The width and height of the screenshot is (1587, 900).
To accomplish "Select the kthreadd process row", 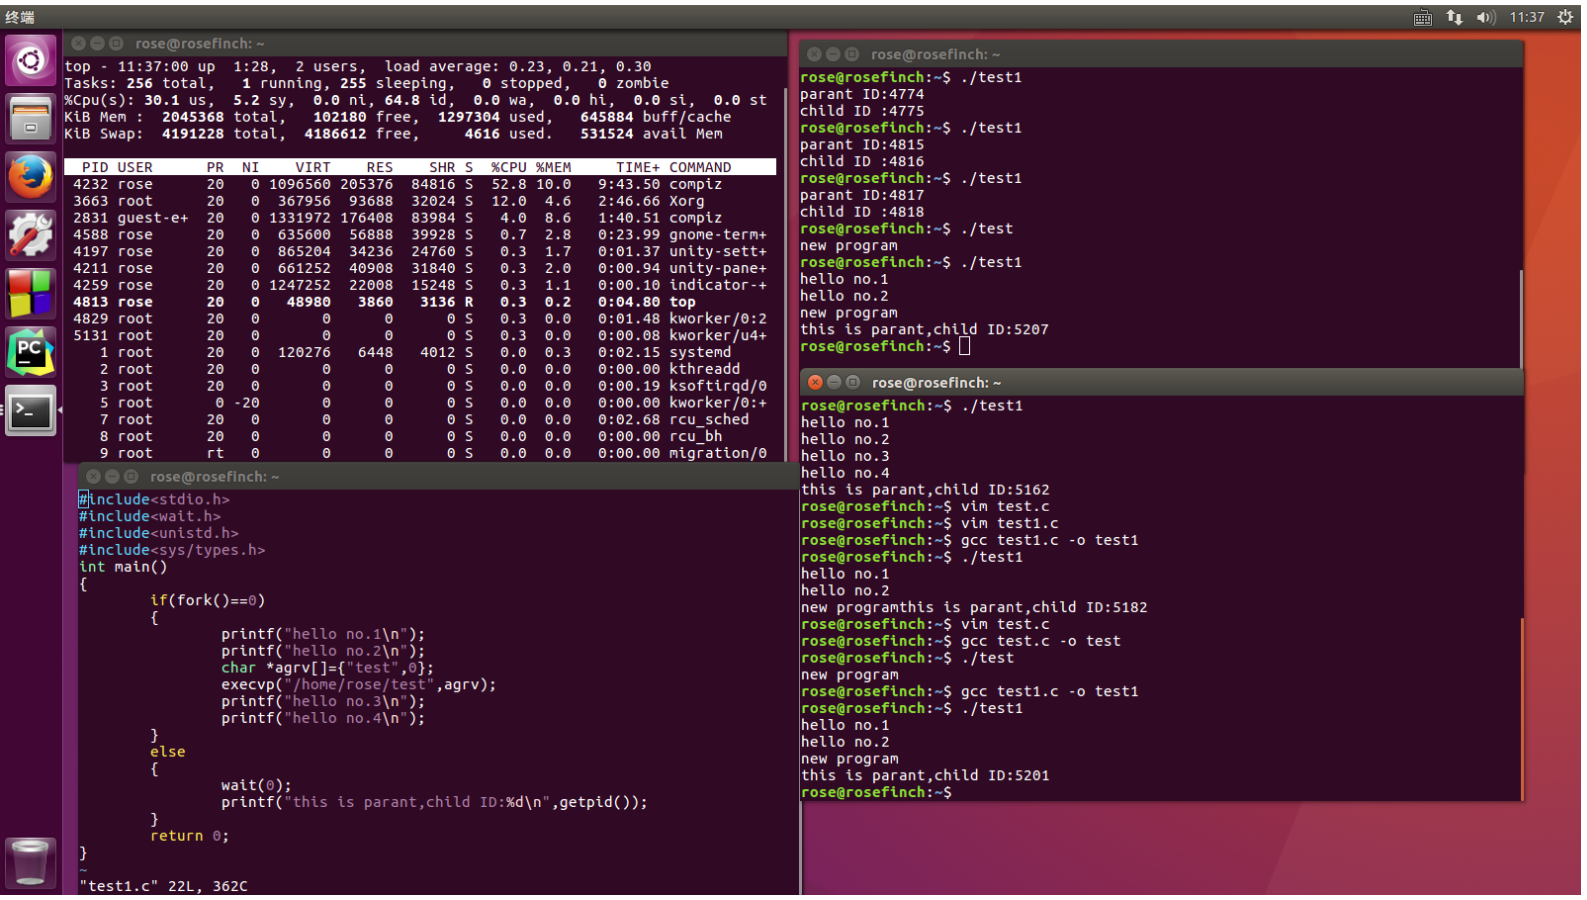I will point(420,369).
